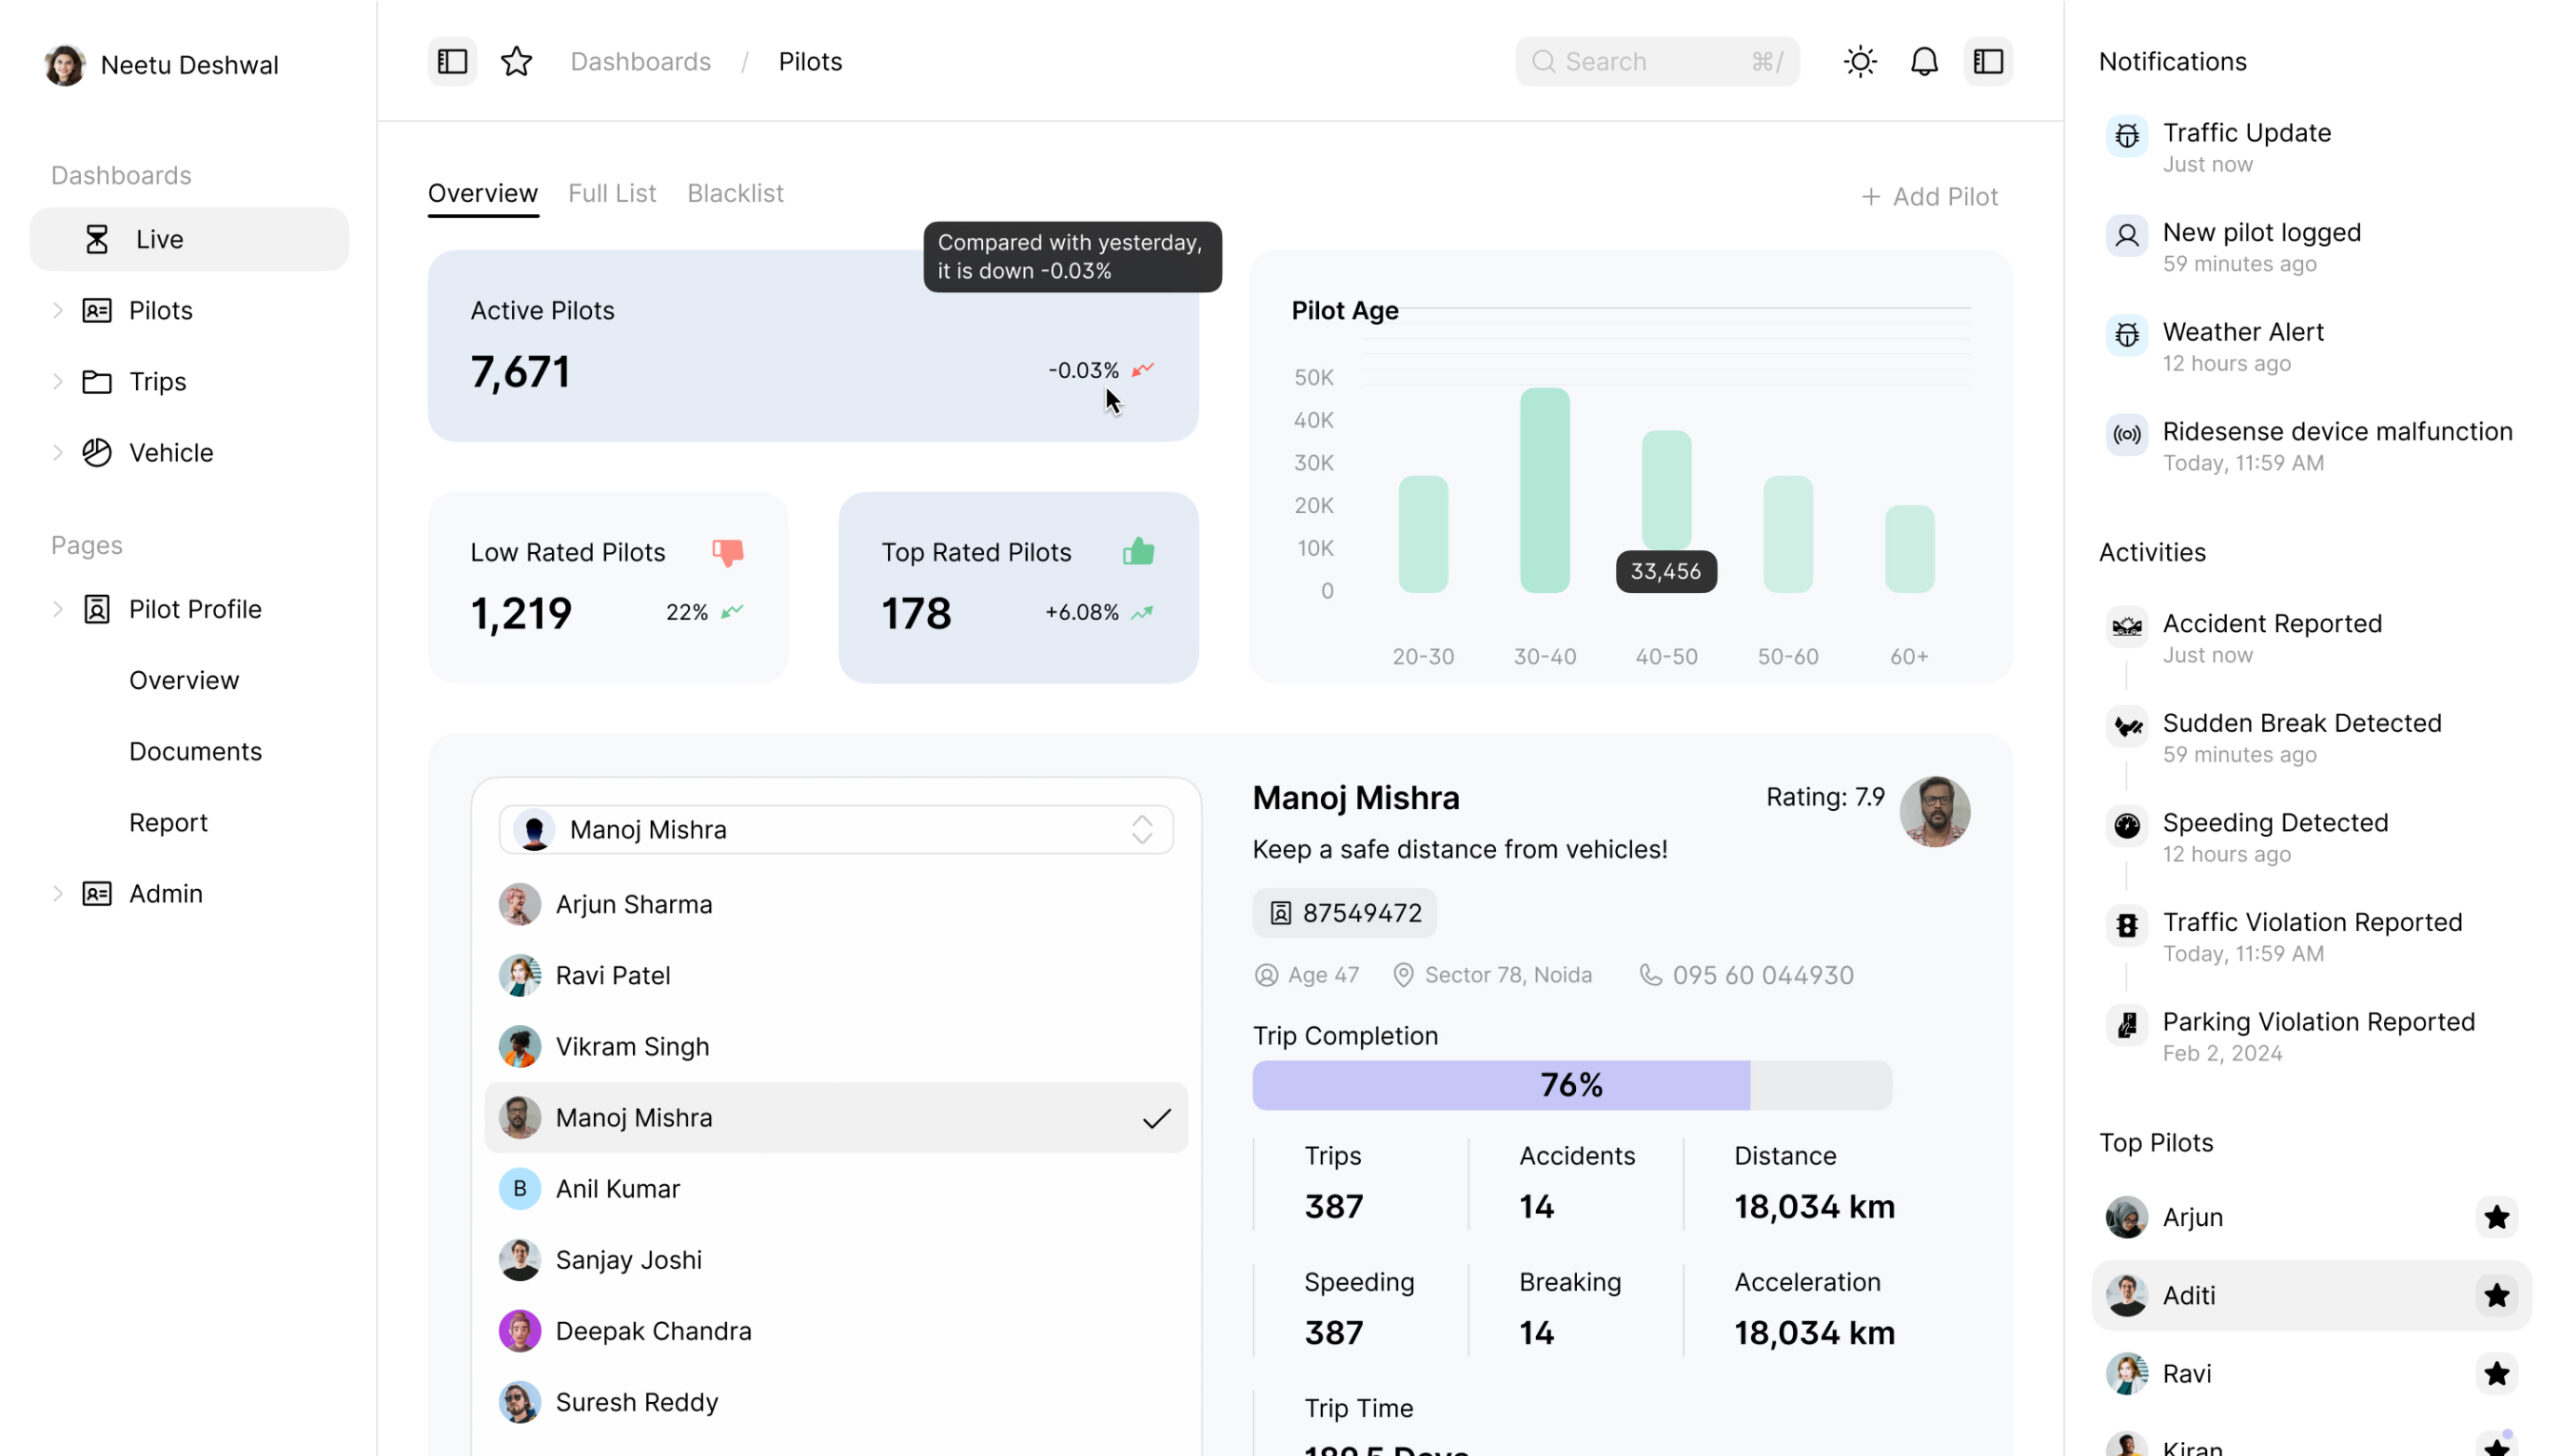
Task: Click the pilot ID 87549472 chip
Action: tap(1344, 913)
